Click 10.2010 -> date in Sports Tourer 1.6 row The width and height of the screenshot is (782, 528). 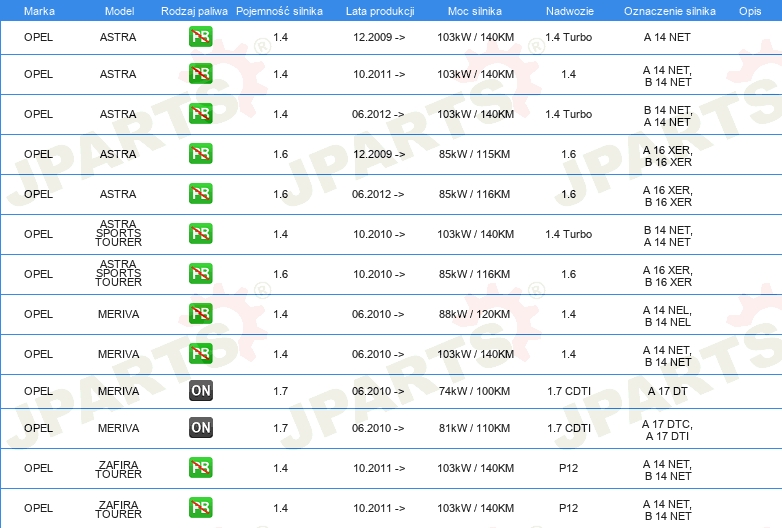click(x=379, y=274)
